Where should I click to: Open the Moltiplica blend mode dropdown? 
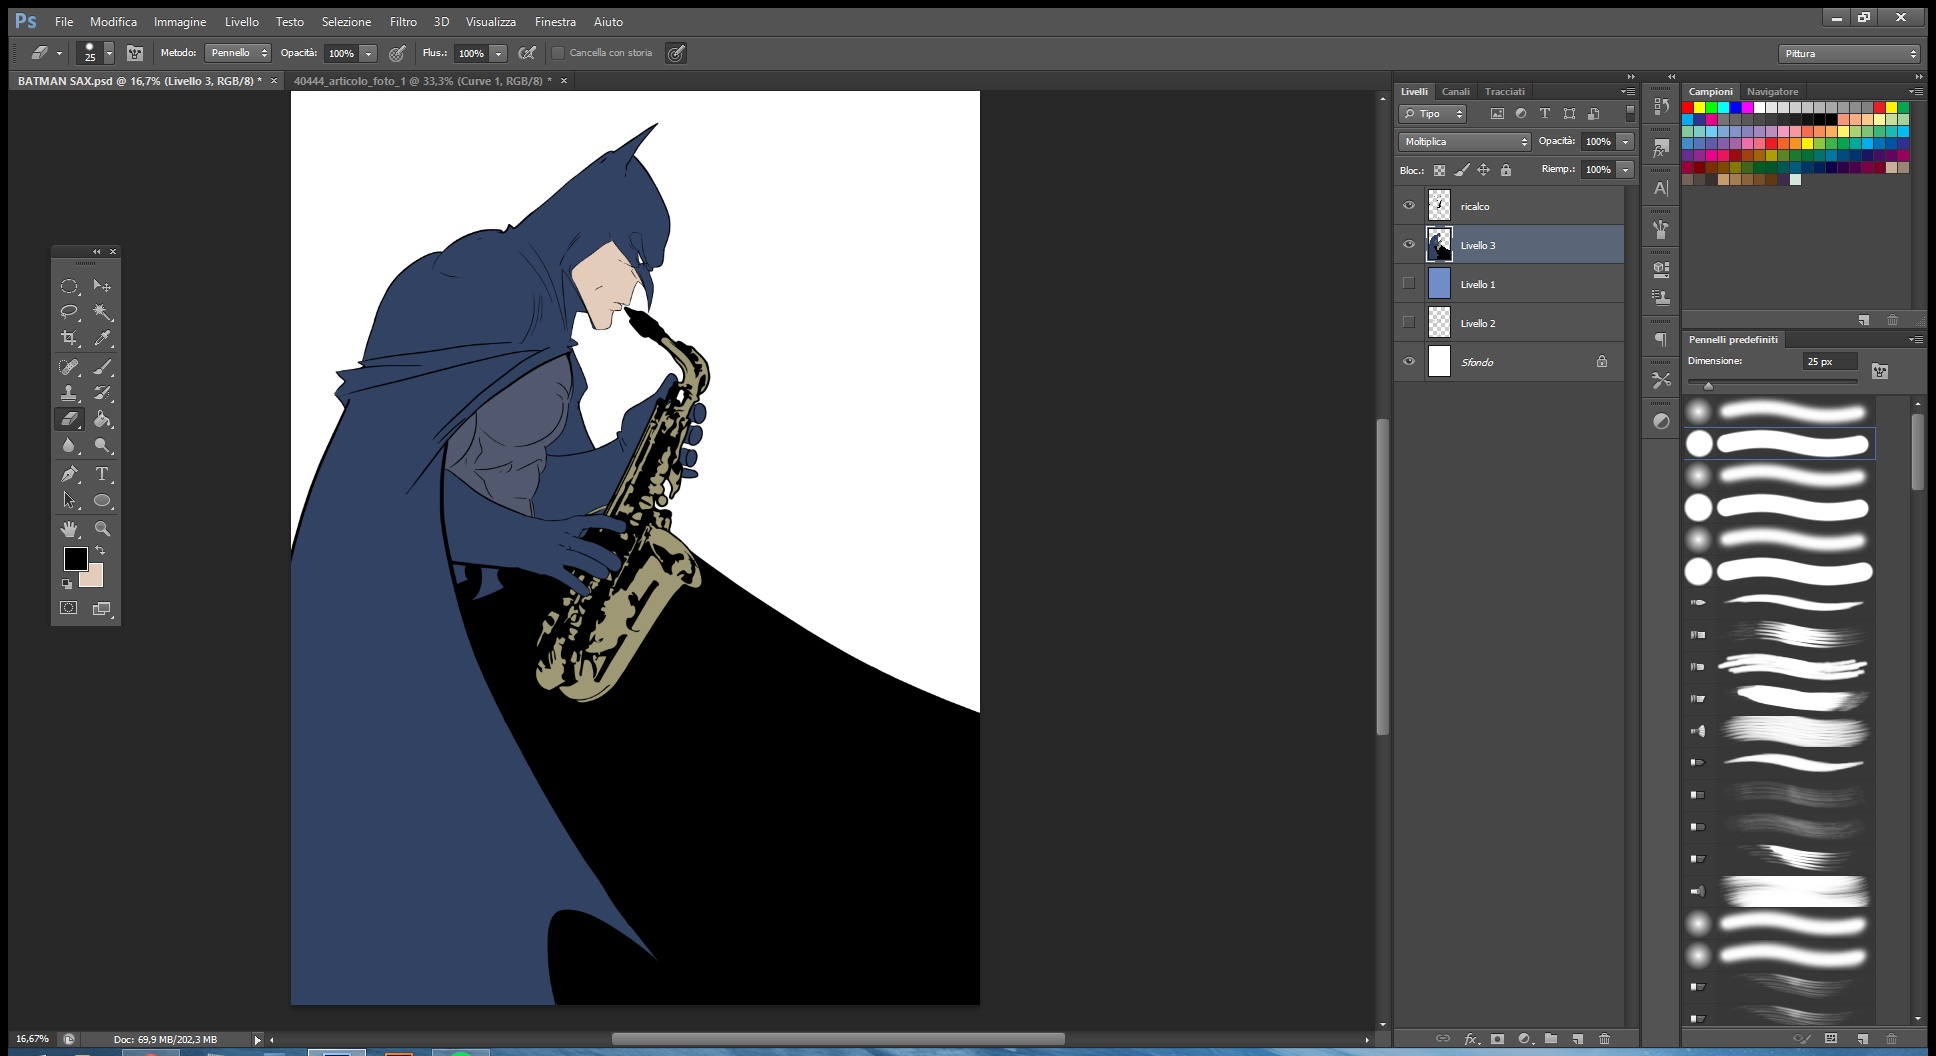tap(1464, 142)
